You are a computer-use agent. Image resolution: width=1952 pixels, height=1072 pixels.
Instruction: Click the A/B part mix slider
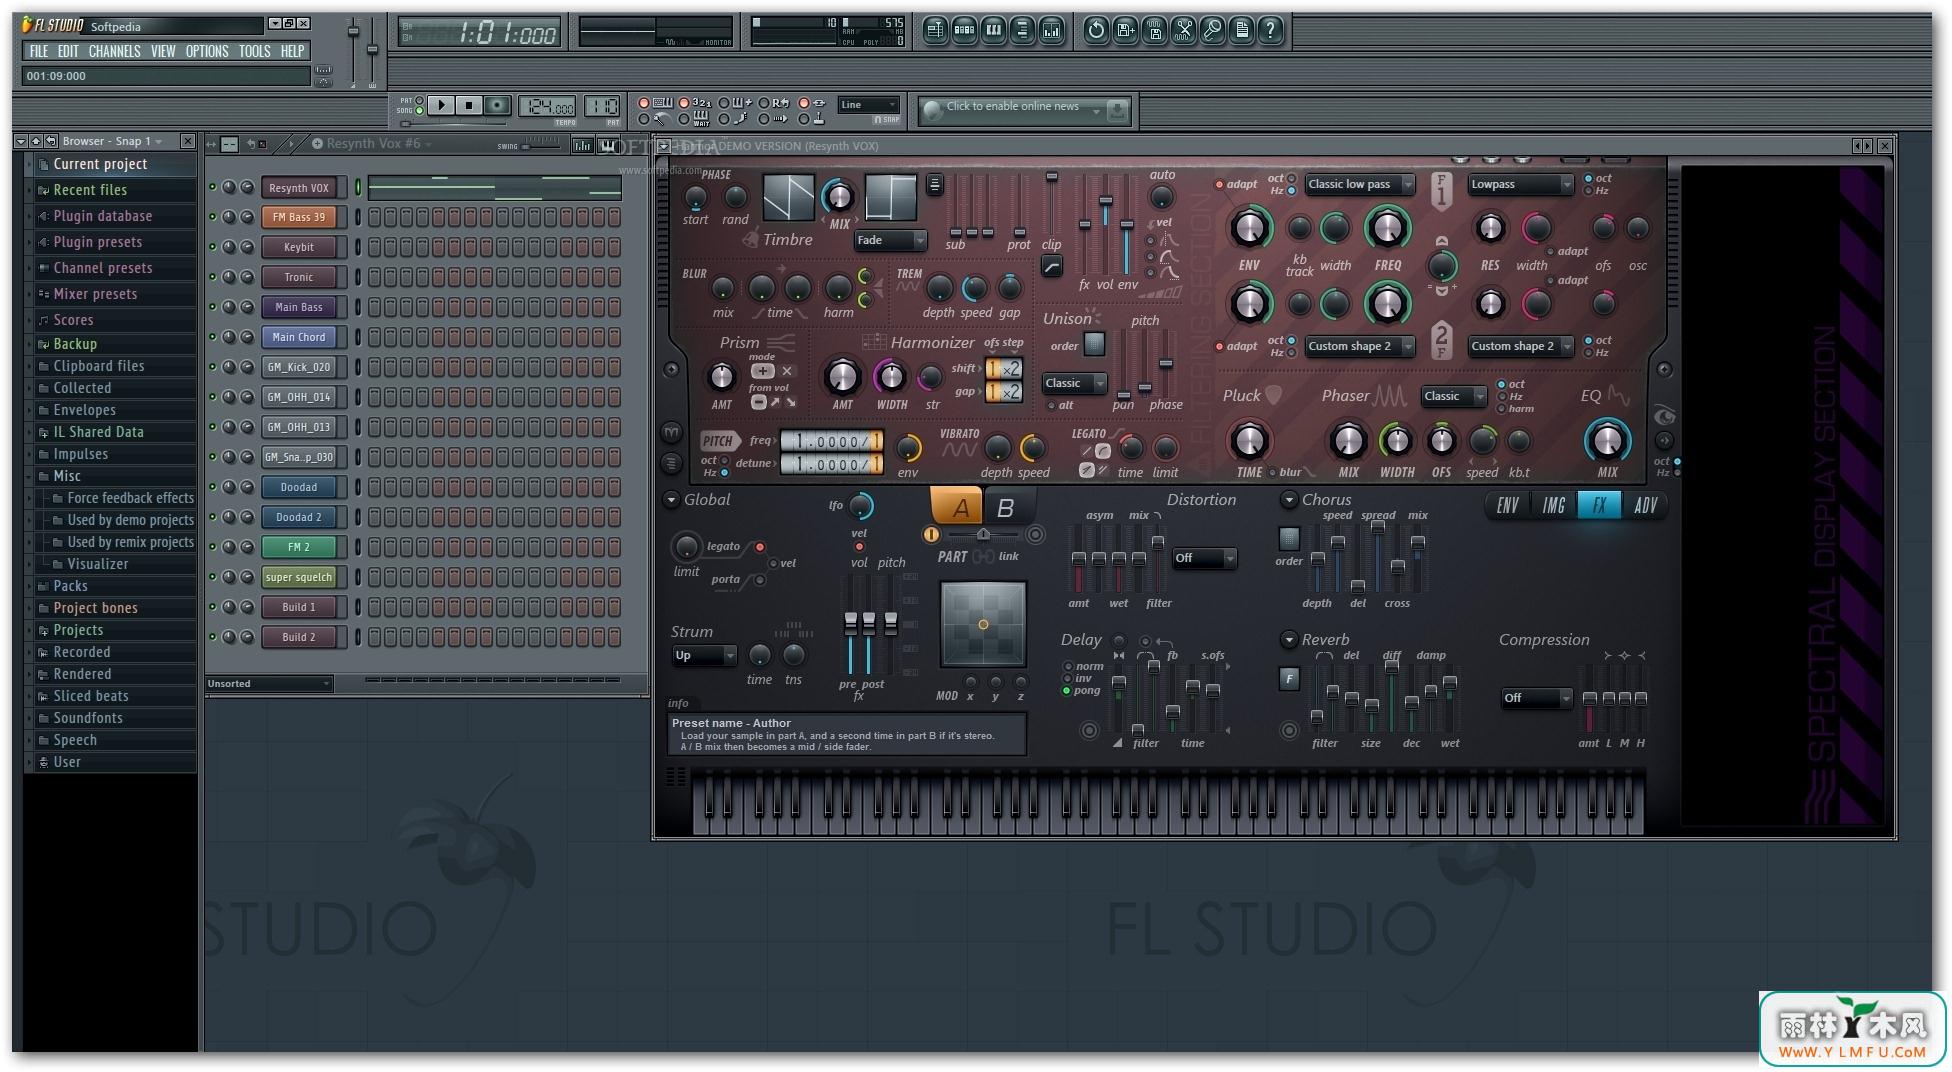point(983,535)
